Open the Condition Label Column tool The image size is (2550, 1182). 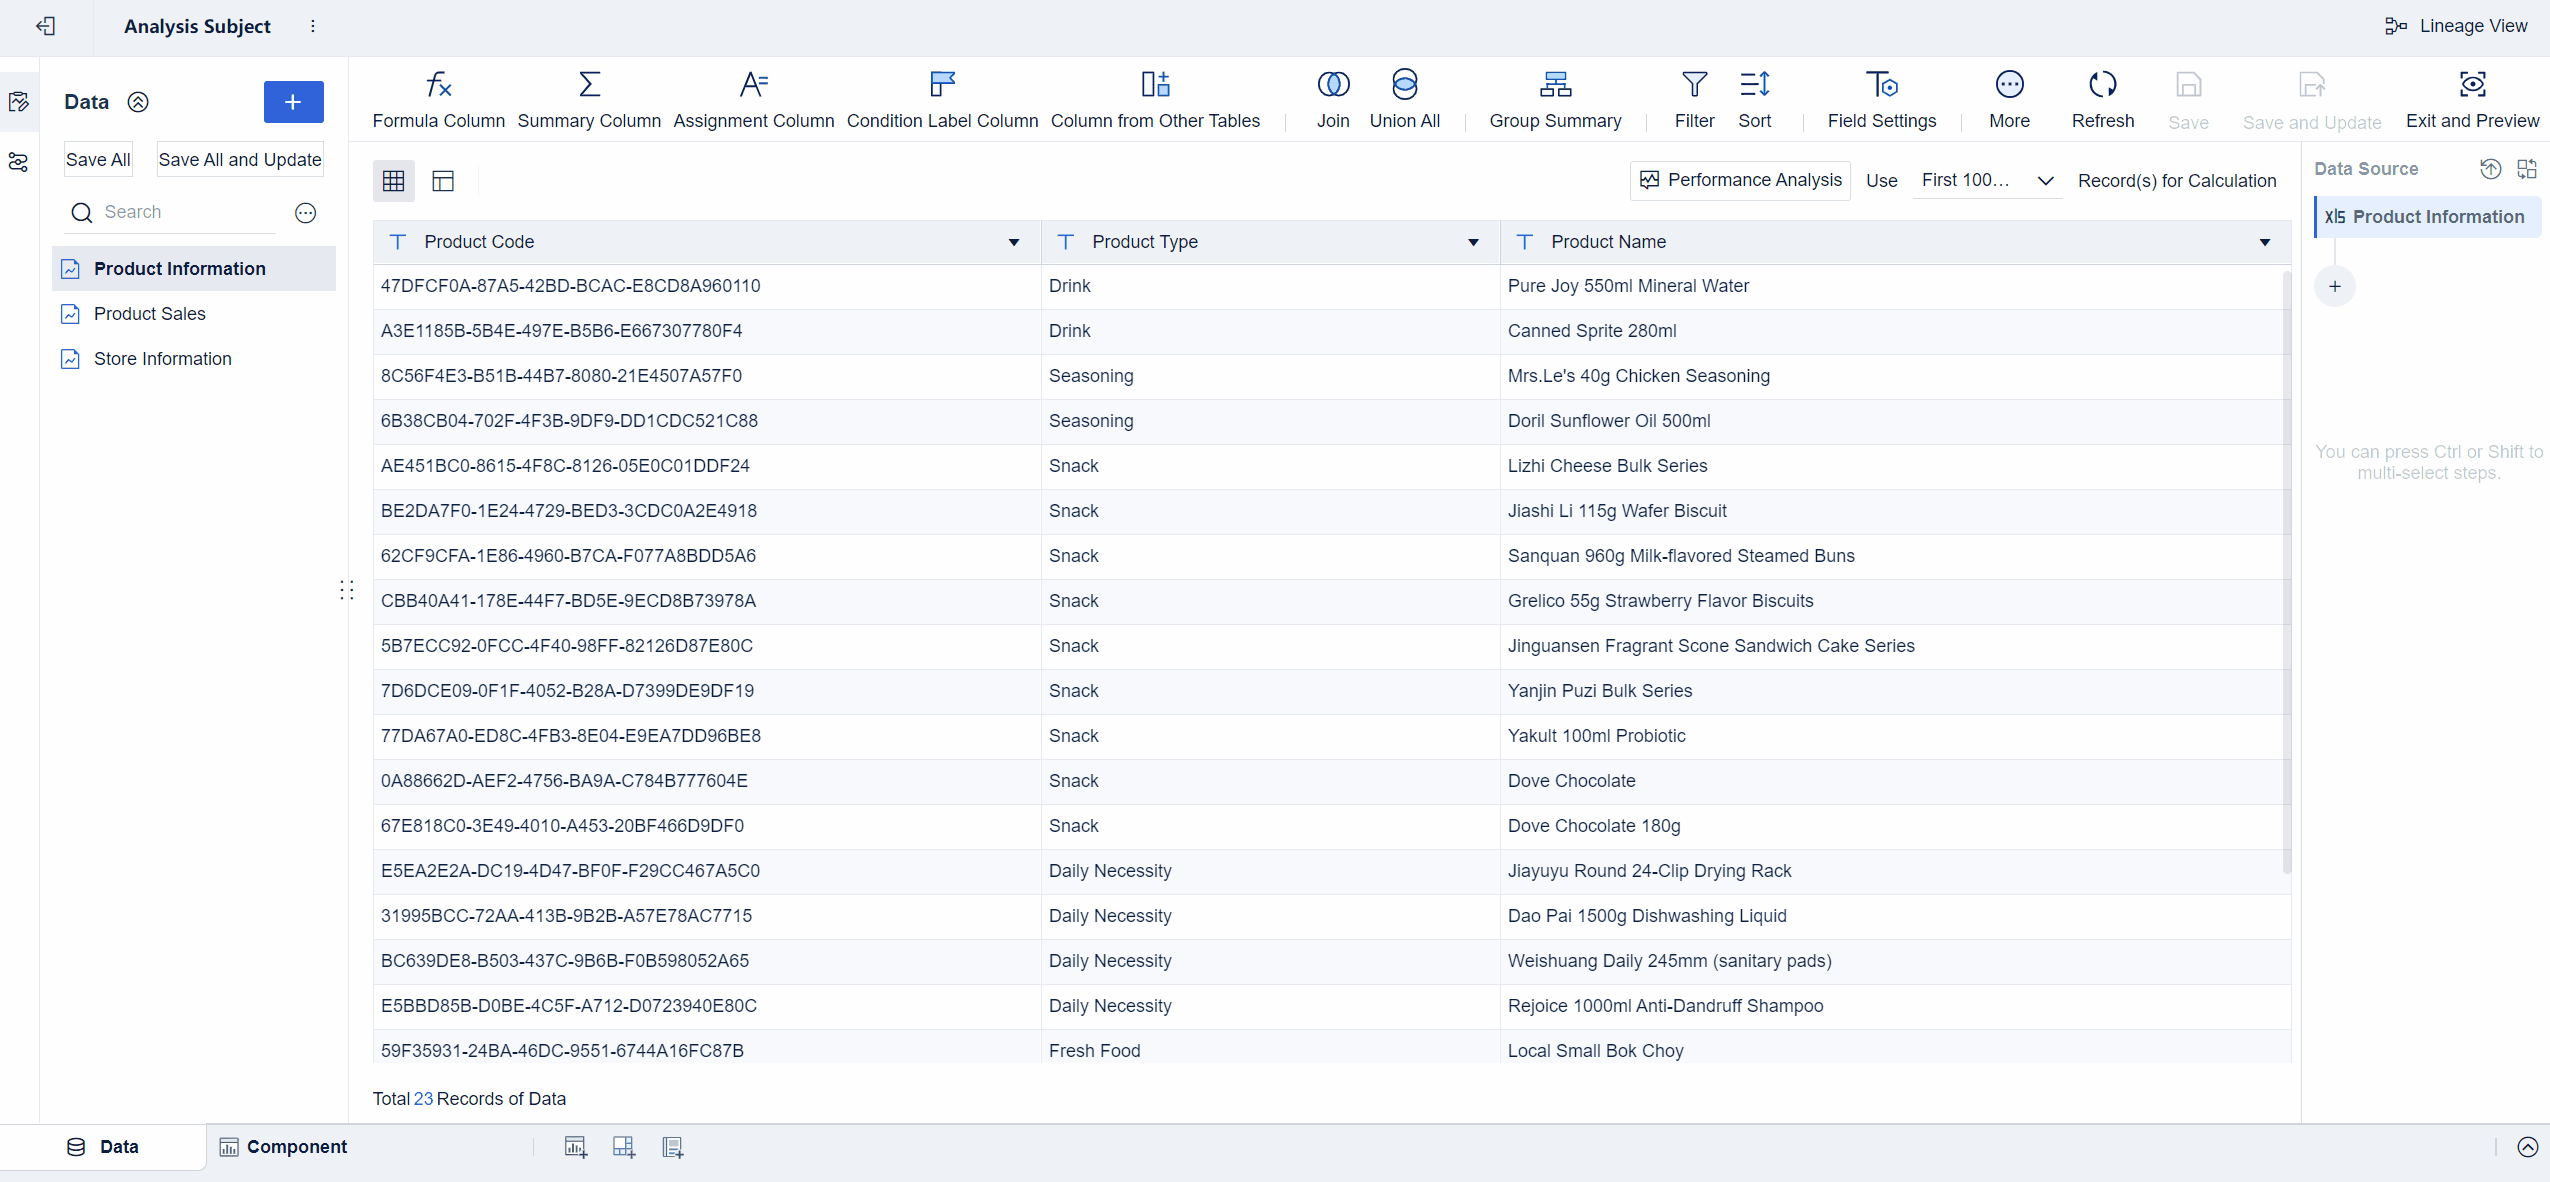point(942,100)
